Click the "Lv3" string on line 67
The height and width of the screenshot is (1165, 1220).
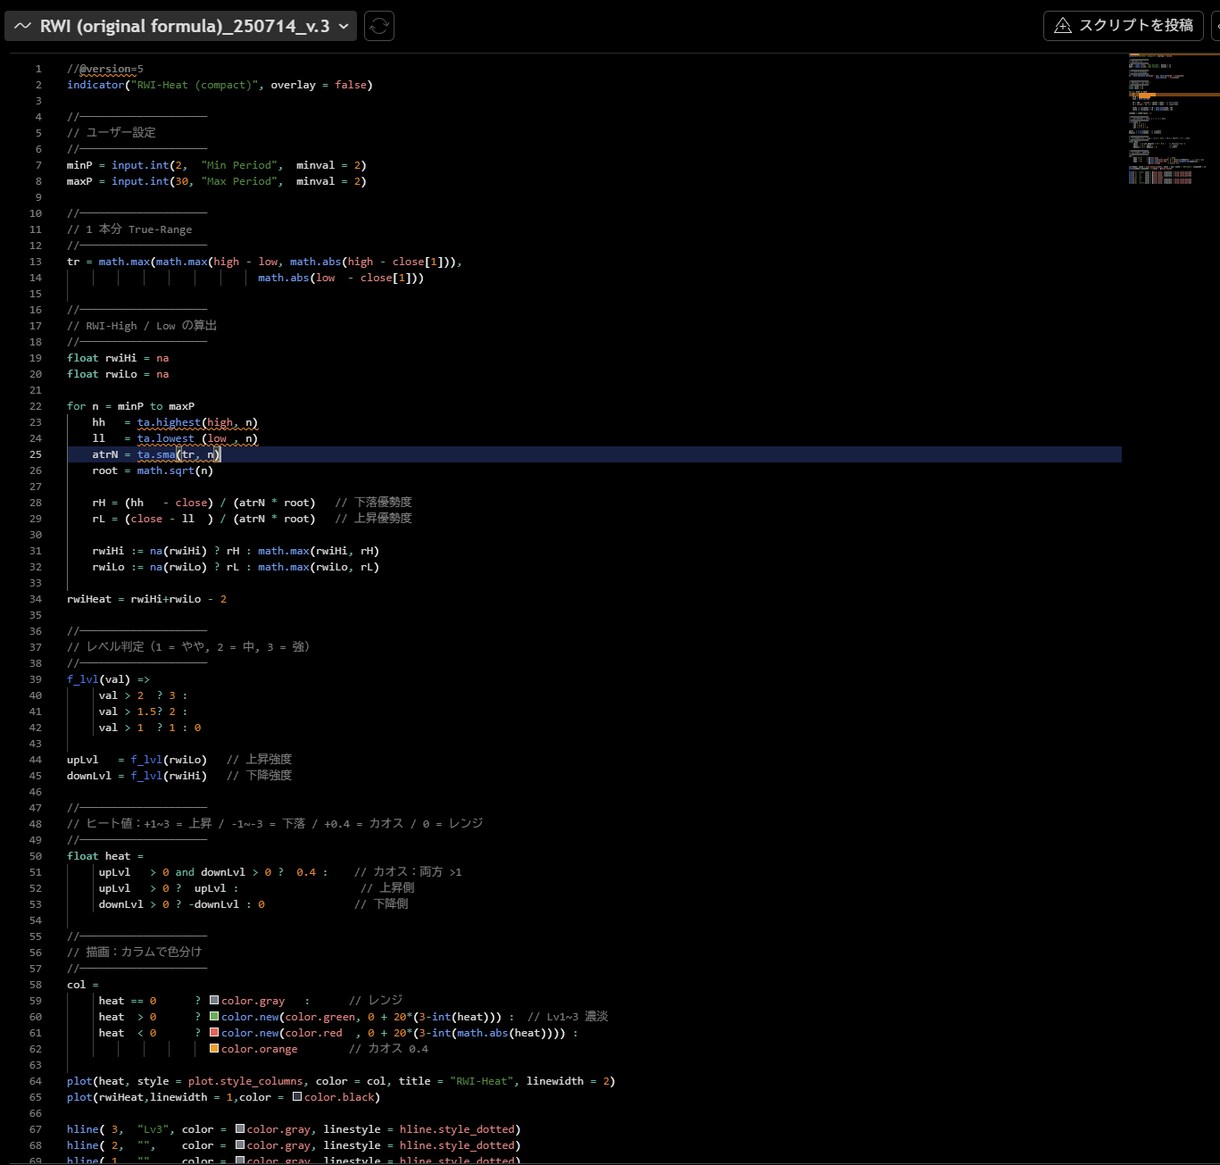(153, 1128)
